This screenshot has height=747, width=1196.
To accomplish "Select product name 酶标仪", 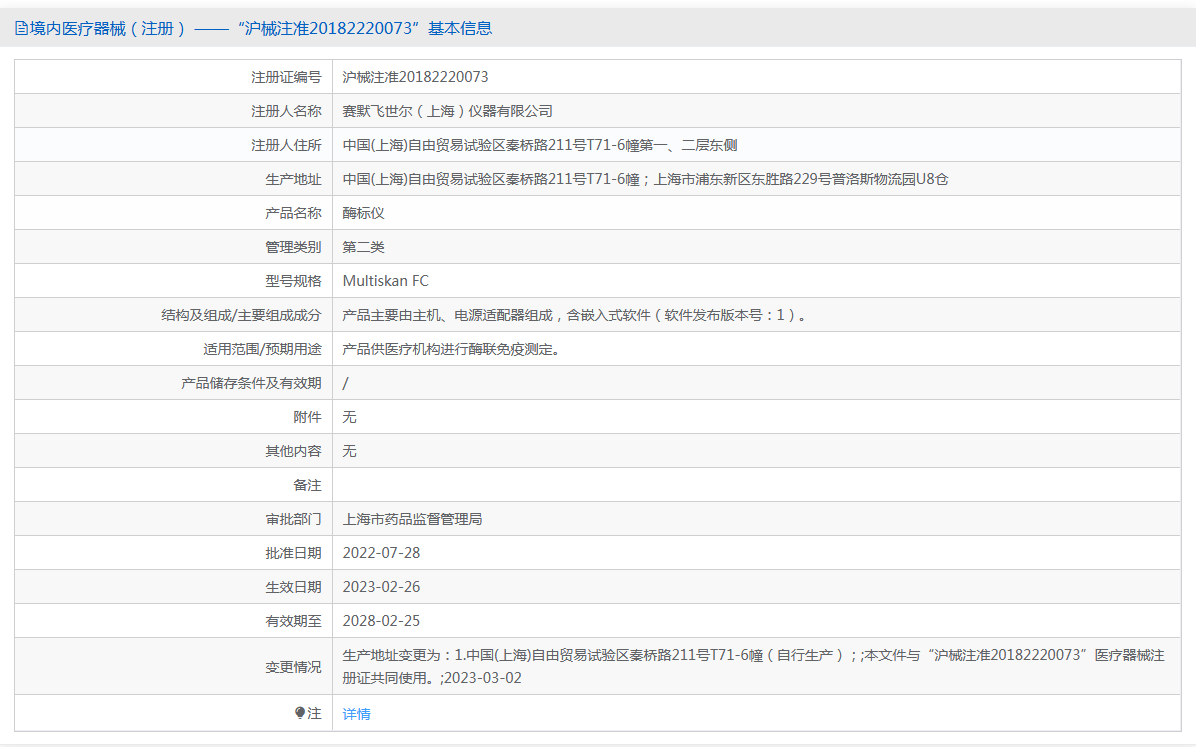I will (x=363, y=213).
